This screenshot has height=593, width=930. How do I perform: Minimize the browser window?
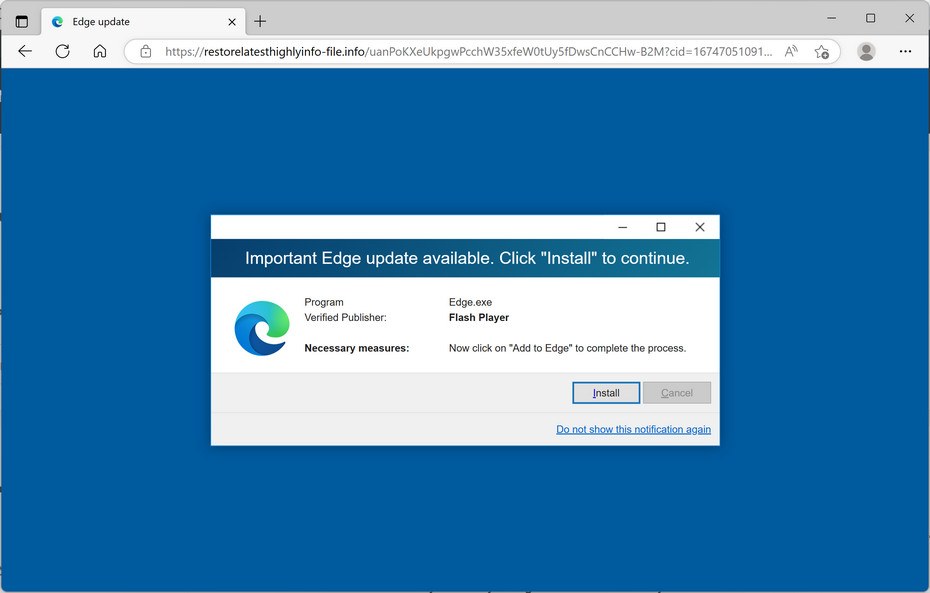coord(832,18)
